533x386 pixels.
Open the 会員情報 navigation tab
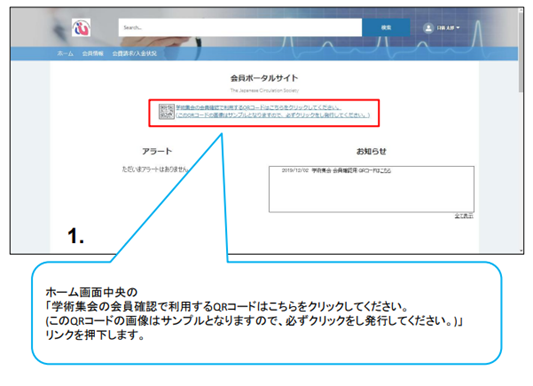pyautogui.click(x=92, y=54)
